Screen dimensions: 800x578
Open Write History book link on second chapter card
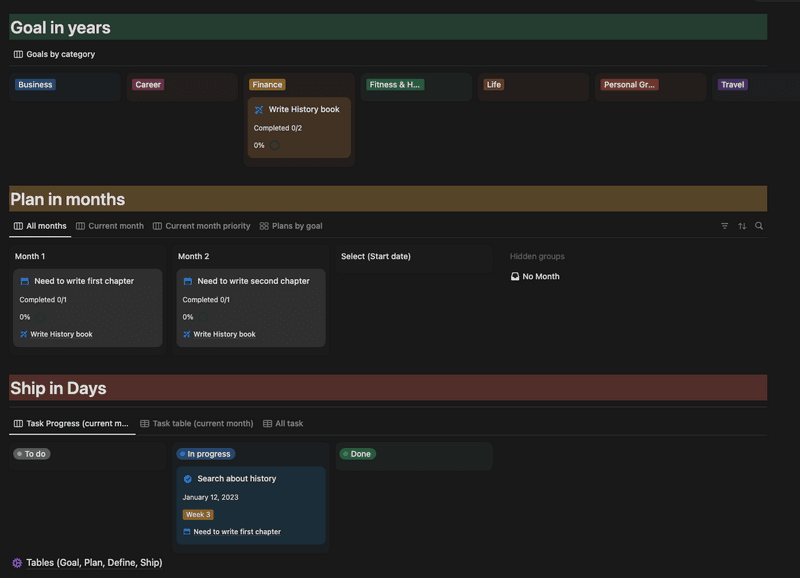pyautogui.click(x=219, y=335)
